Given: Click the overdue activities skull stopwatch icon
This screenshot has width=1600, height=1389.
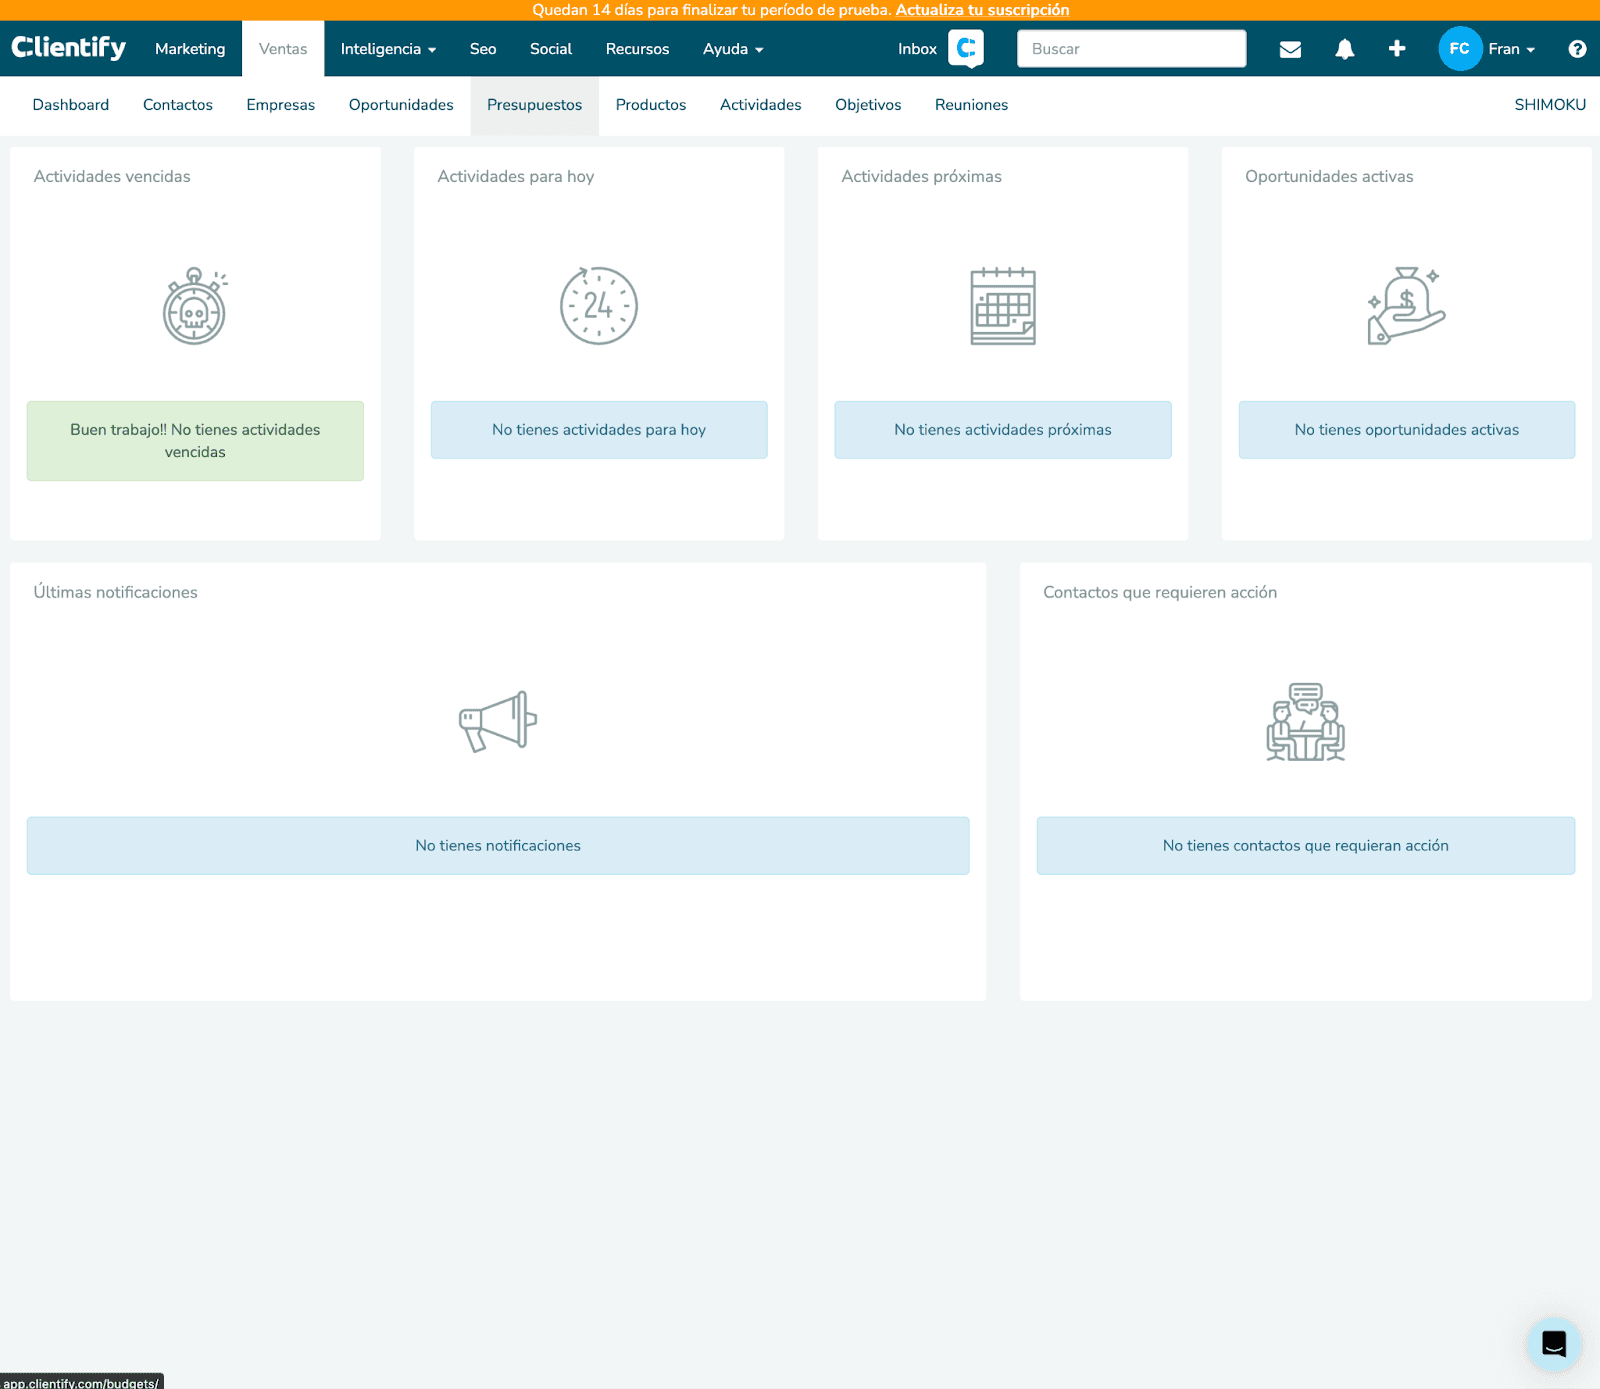Looking at the screenshot, I should click(x=195, y=306).
